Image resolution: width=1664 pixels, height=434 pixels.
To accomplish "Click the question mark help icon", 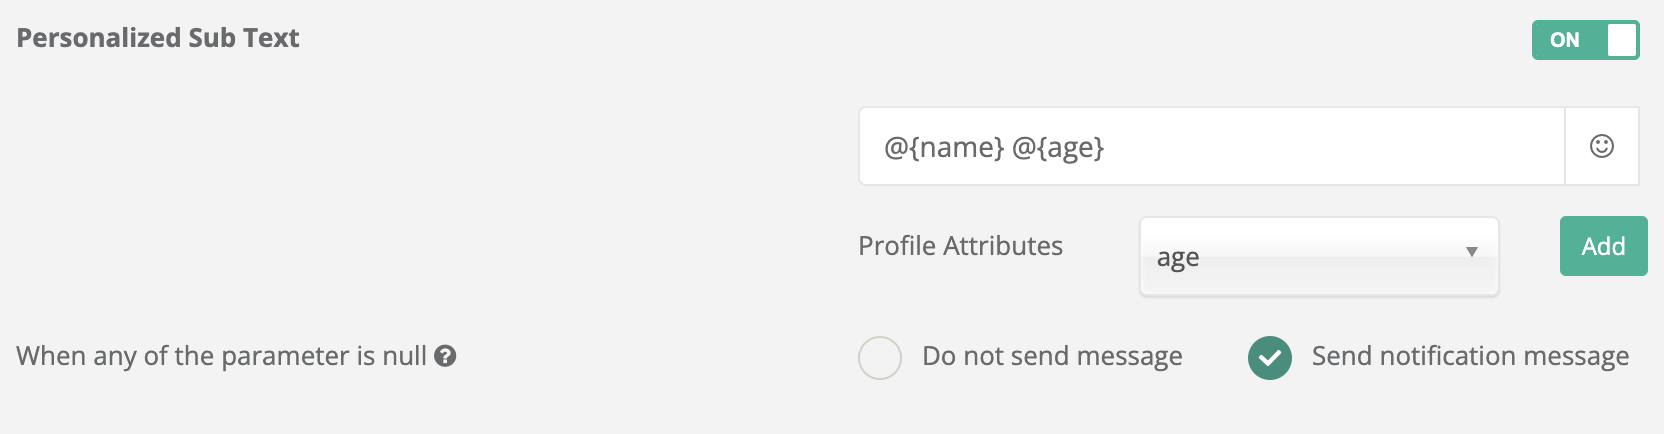I will pos(446,356).
